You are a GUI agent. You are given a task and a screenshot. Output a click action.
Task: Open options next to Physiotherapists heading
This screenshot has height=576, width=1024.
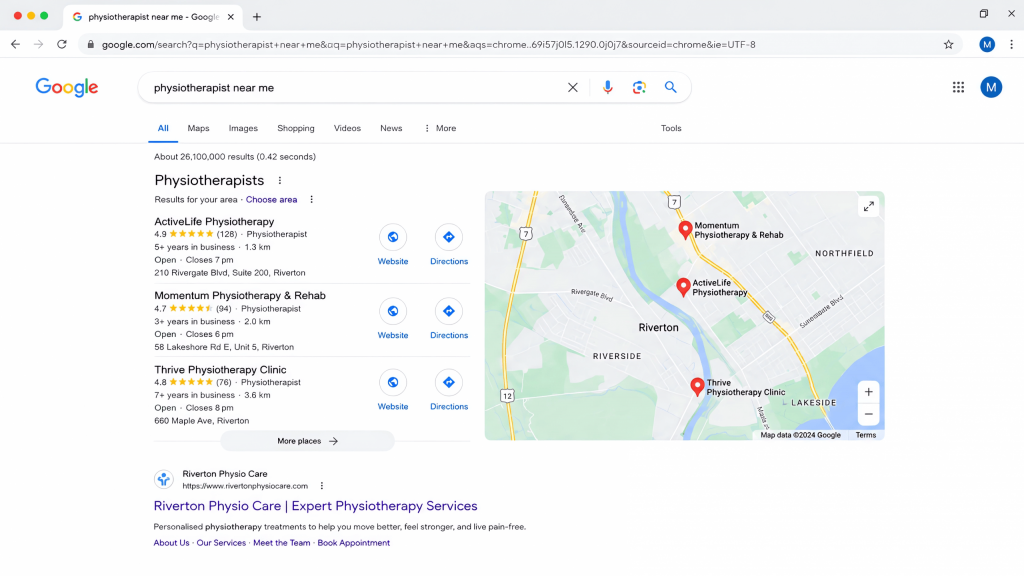[280, 180]
